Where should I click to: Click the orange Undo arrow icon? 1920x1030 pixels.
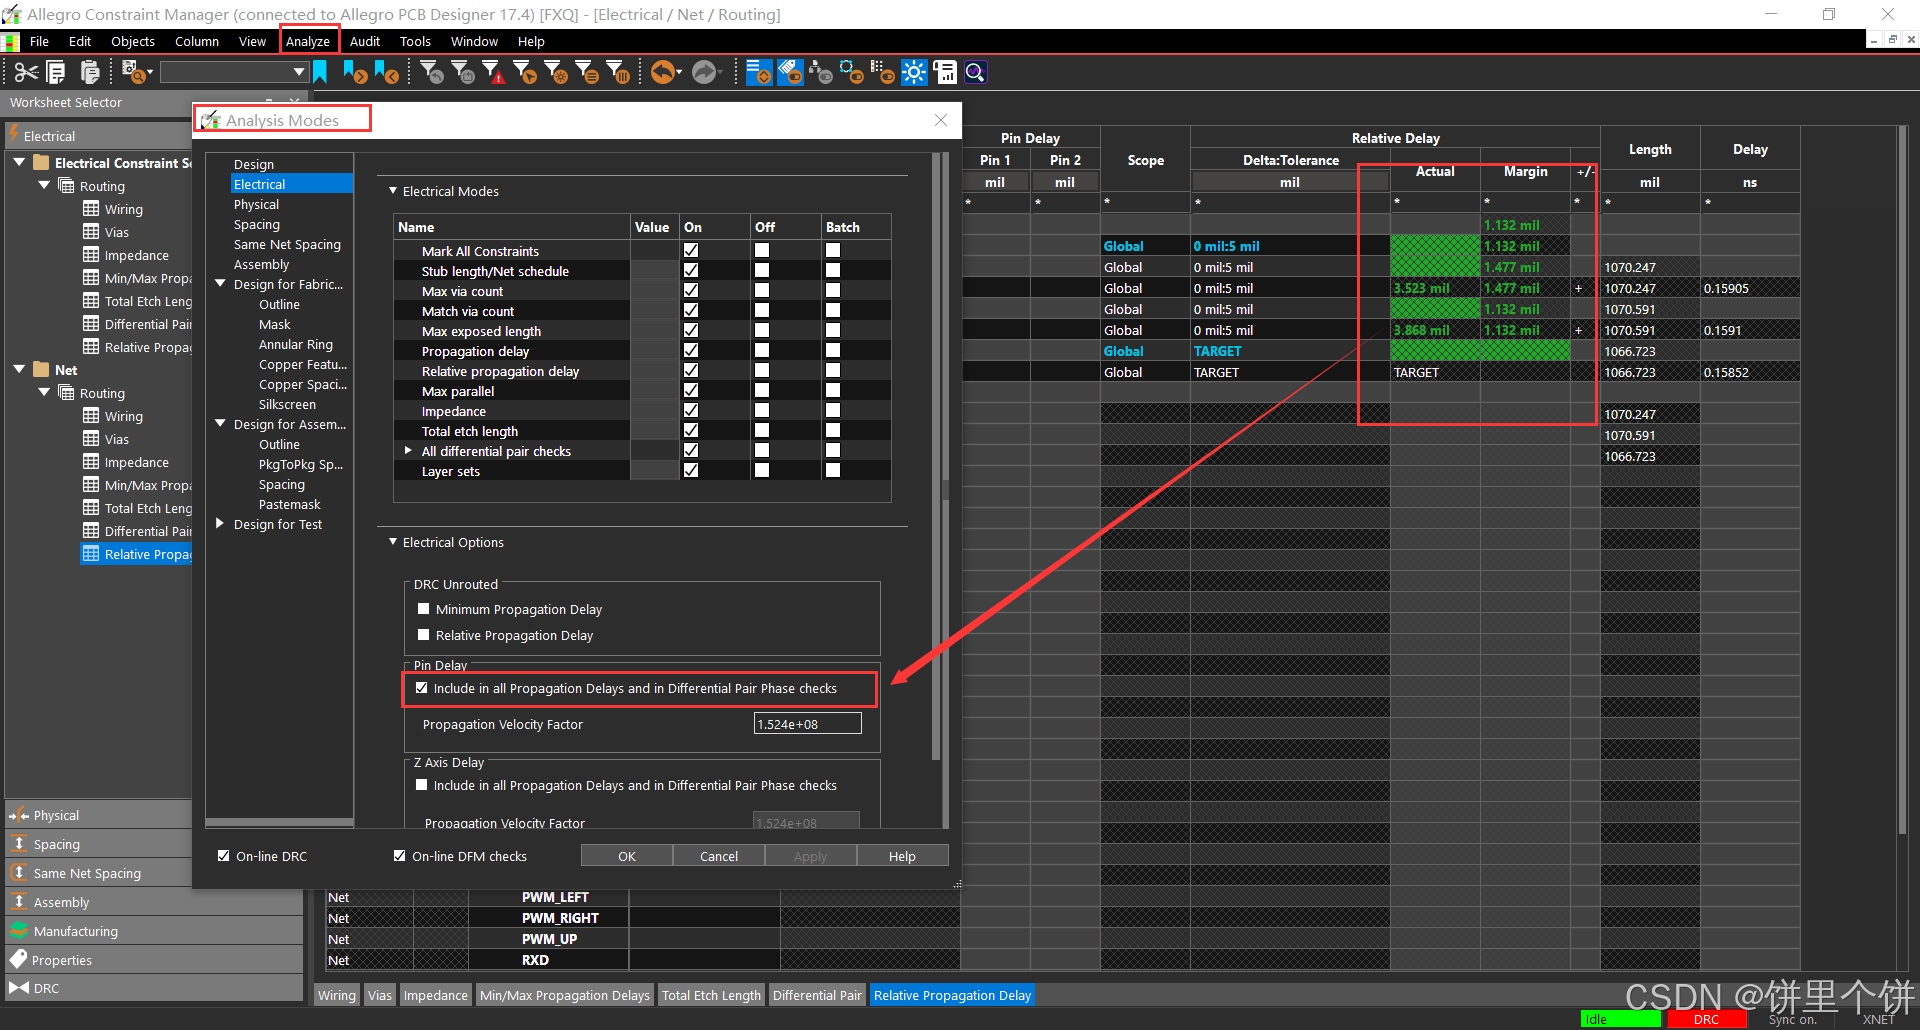[x=664, y=72]
